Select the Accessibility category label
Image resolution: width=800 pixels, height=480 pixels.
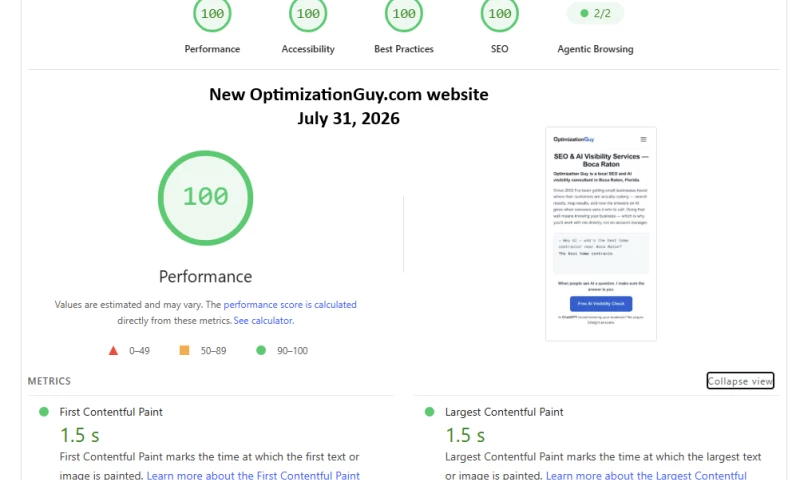pos(308,49)
